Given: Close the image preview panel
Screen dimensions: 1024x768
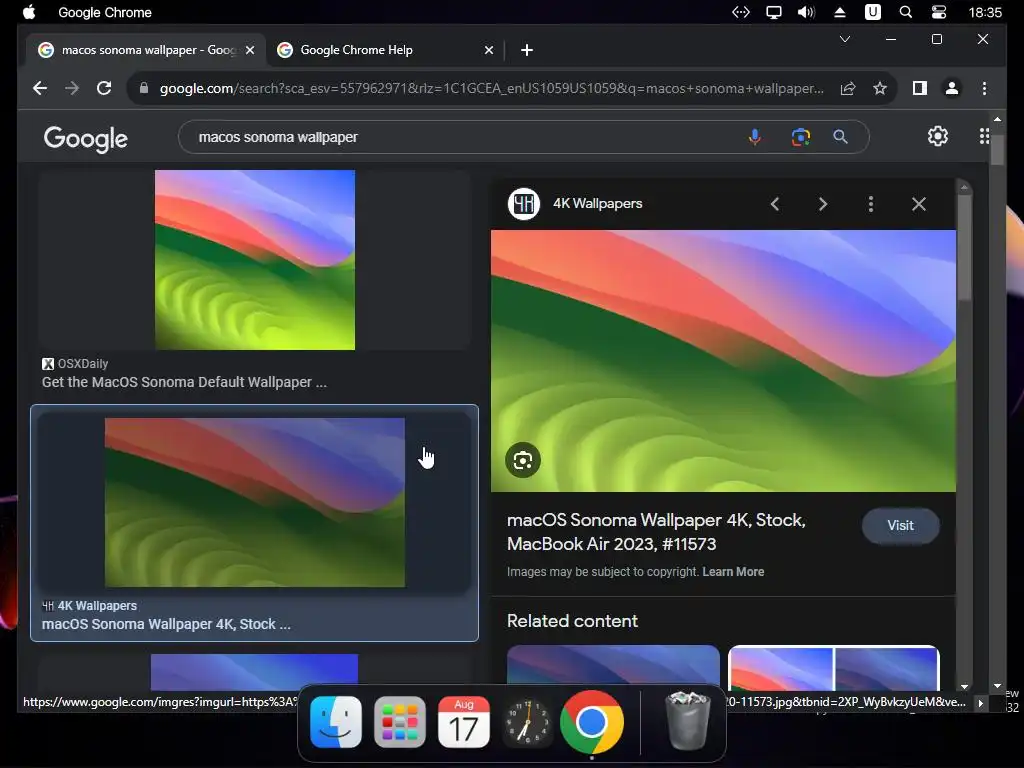Looking at the screenshot, I should click(918, 204).
